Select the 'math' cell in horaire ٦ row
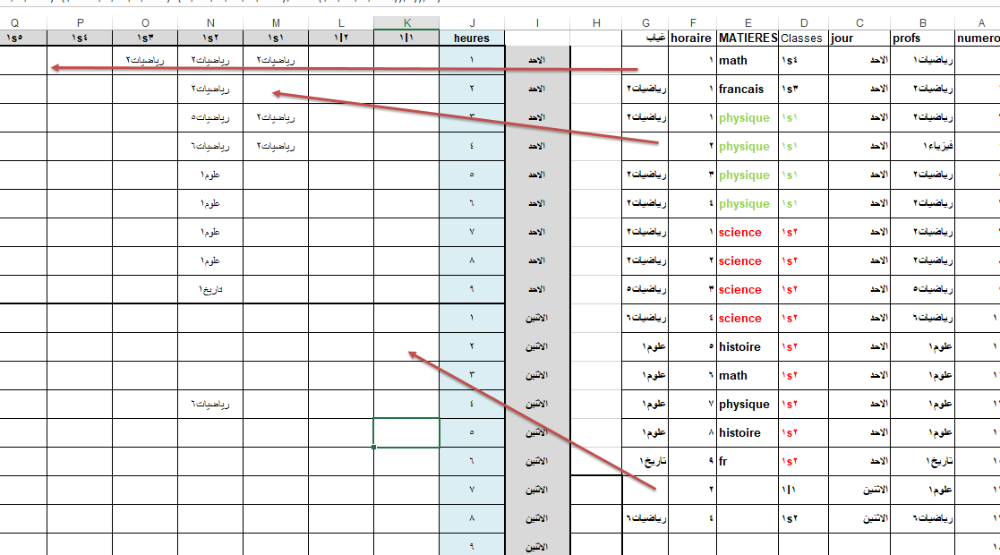Screen dimensions: 1000x555 click(x=747, y=376)
